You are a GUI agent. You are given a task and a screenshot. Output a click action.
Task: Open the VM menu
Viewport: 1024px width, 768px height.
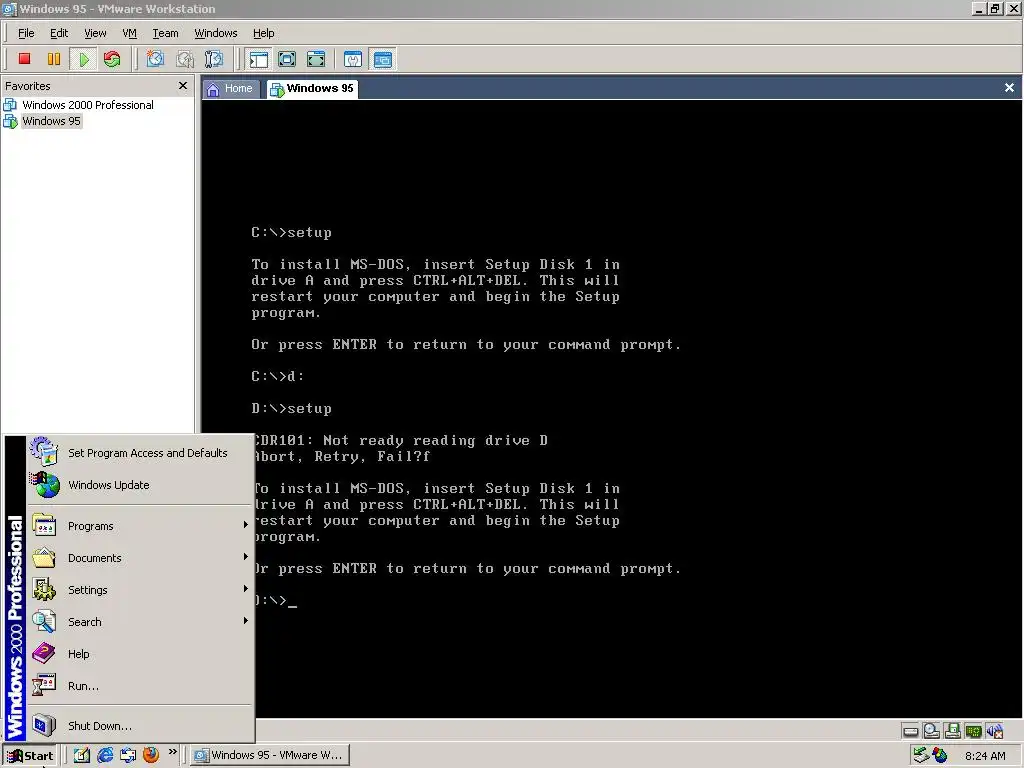click(129, 33)
